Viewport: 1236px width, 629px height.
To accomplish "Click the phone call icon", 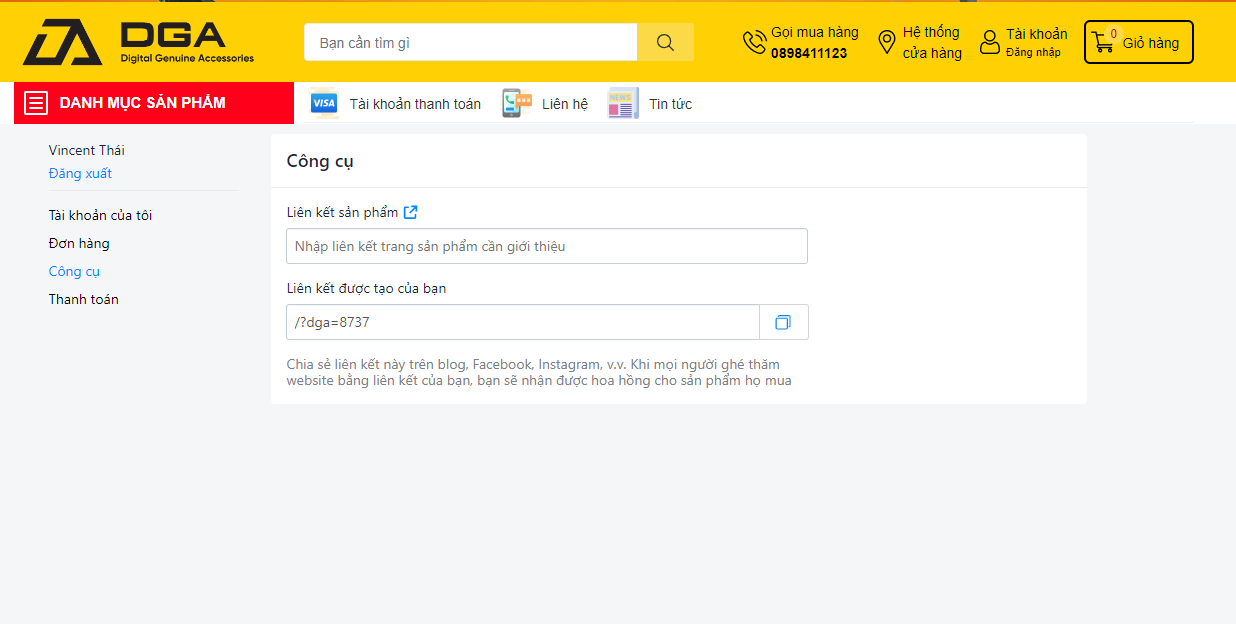I will coord(754,42).
